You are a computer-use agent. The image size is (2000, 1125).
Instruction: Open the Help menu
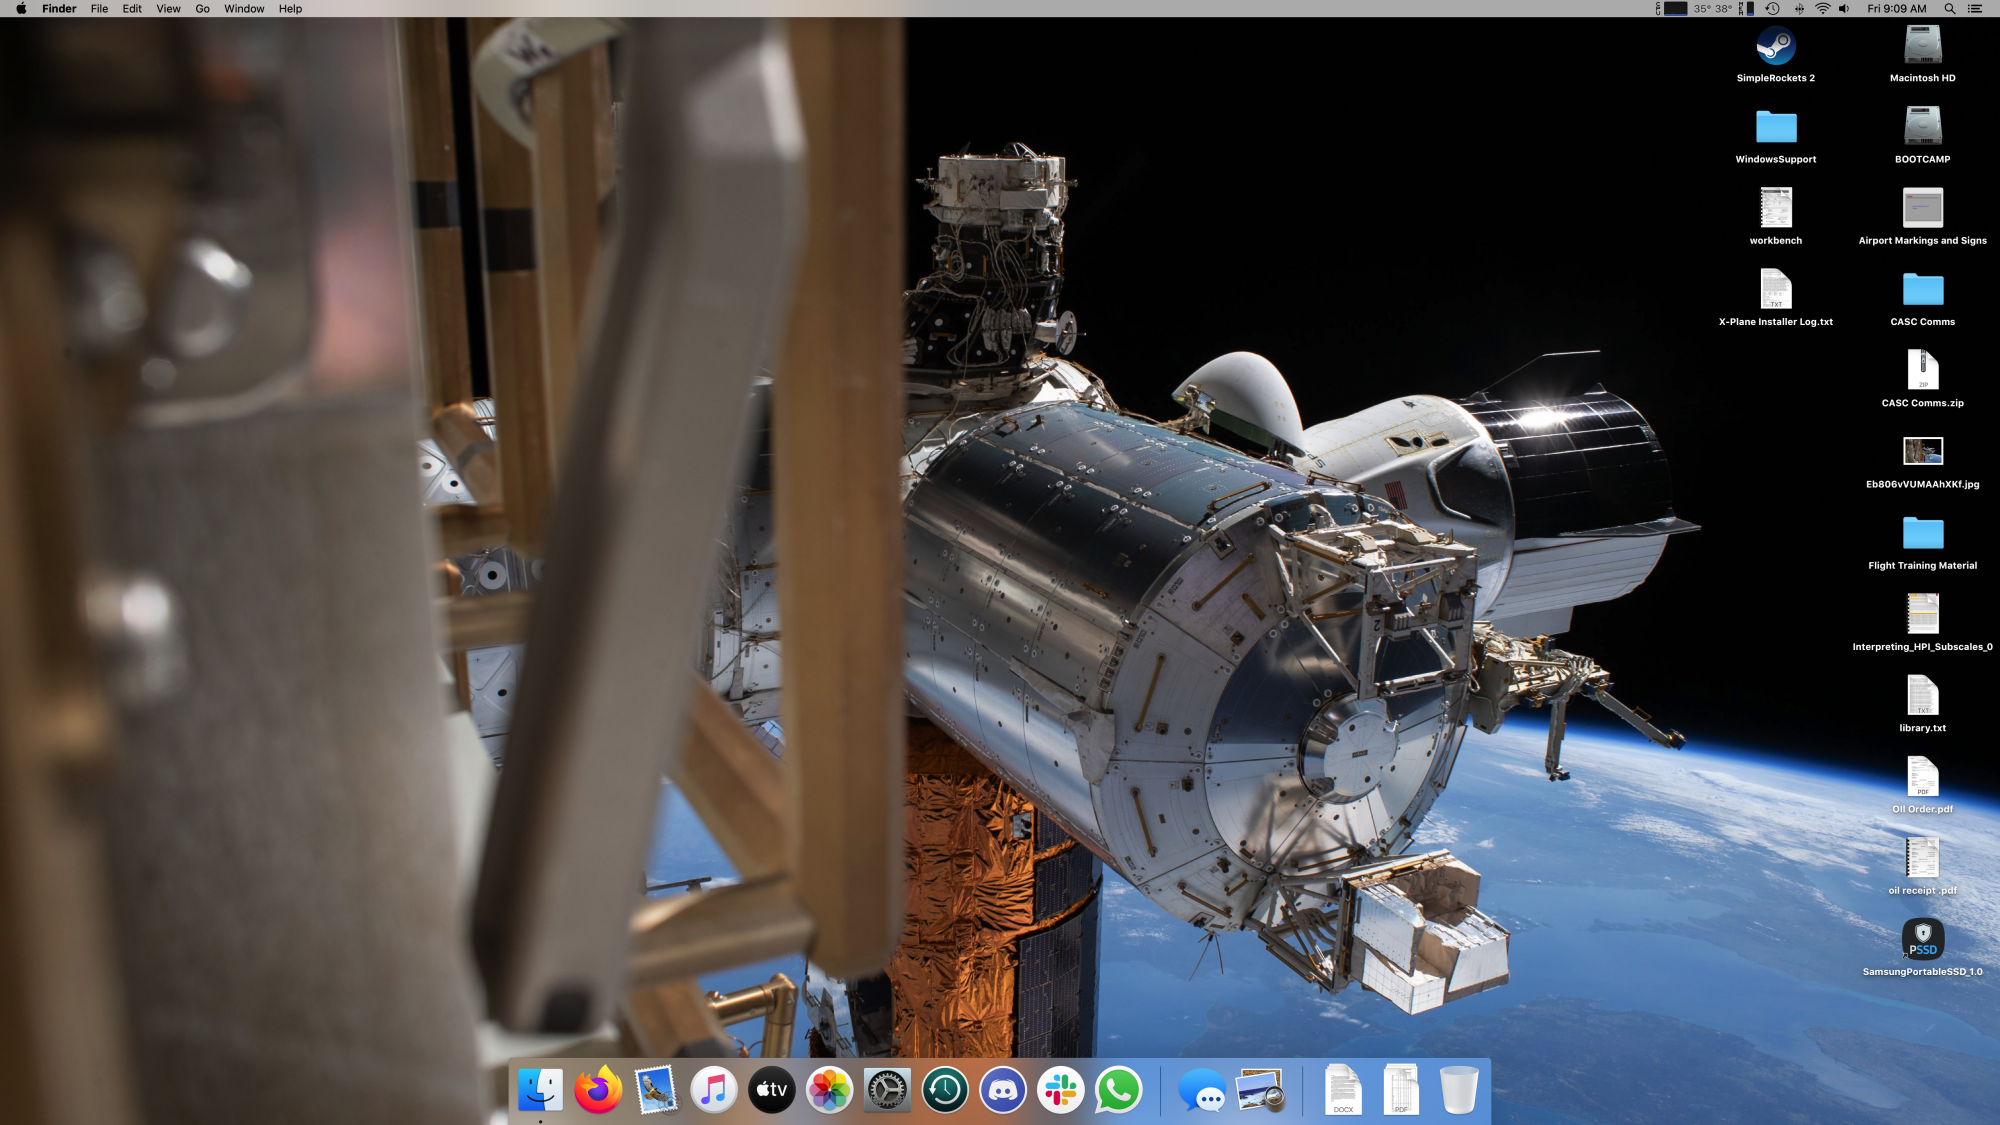tap(290, 8)
